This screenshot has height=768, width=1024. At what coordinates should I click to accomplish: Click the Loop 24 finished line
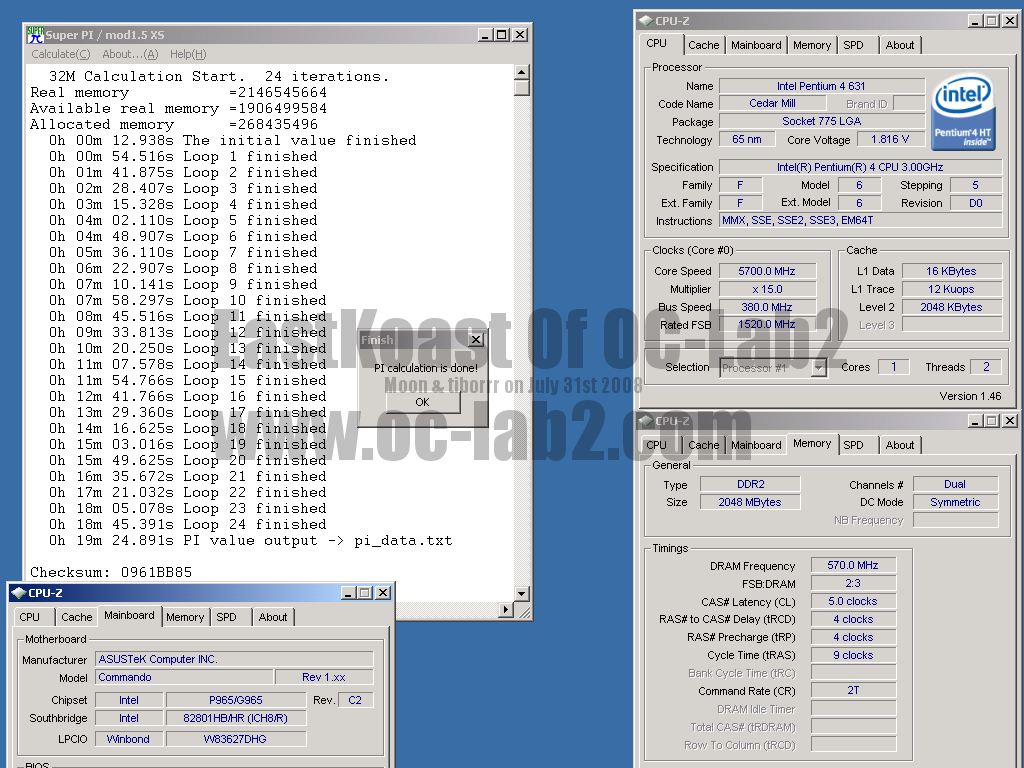[187, 524]
